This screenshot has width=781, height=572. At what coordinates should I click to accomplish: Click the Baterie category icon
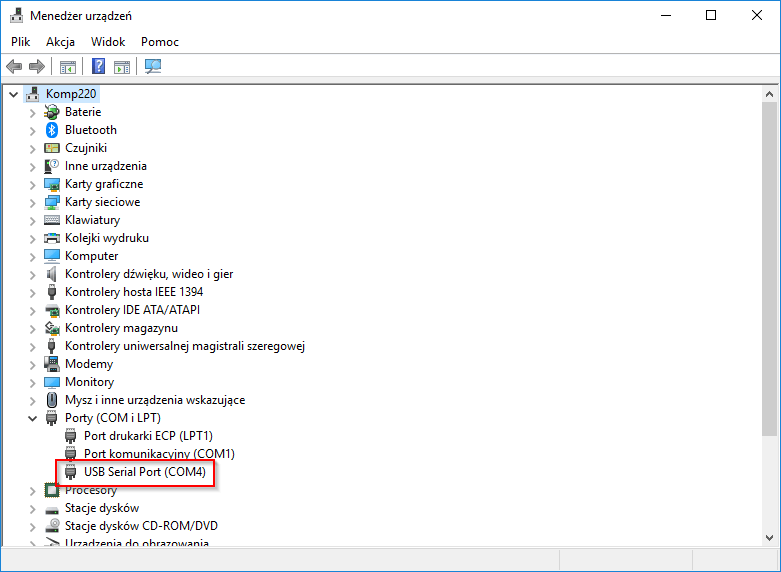52,112
